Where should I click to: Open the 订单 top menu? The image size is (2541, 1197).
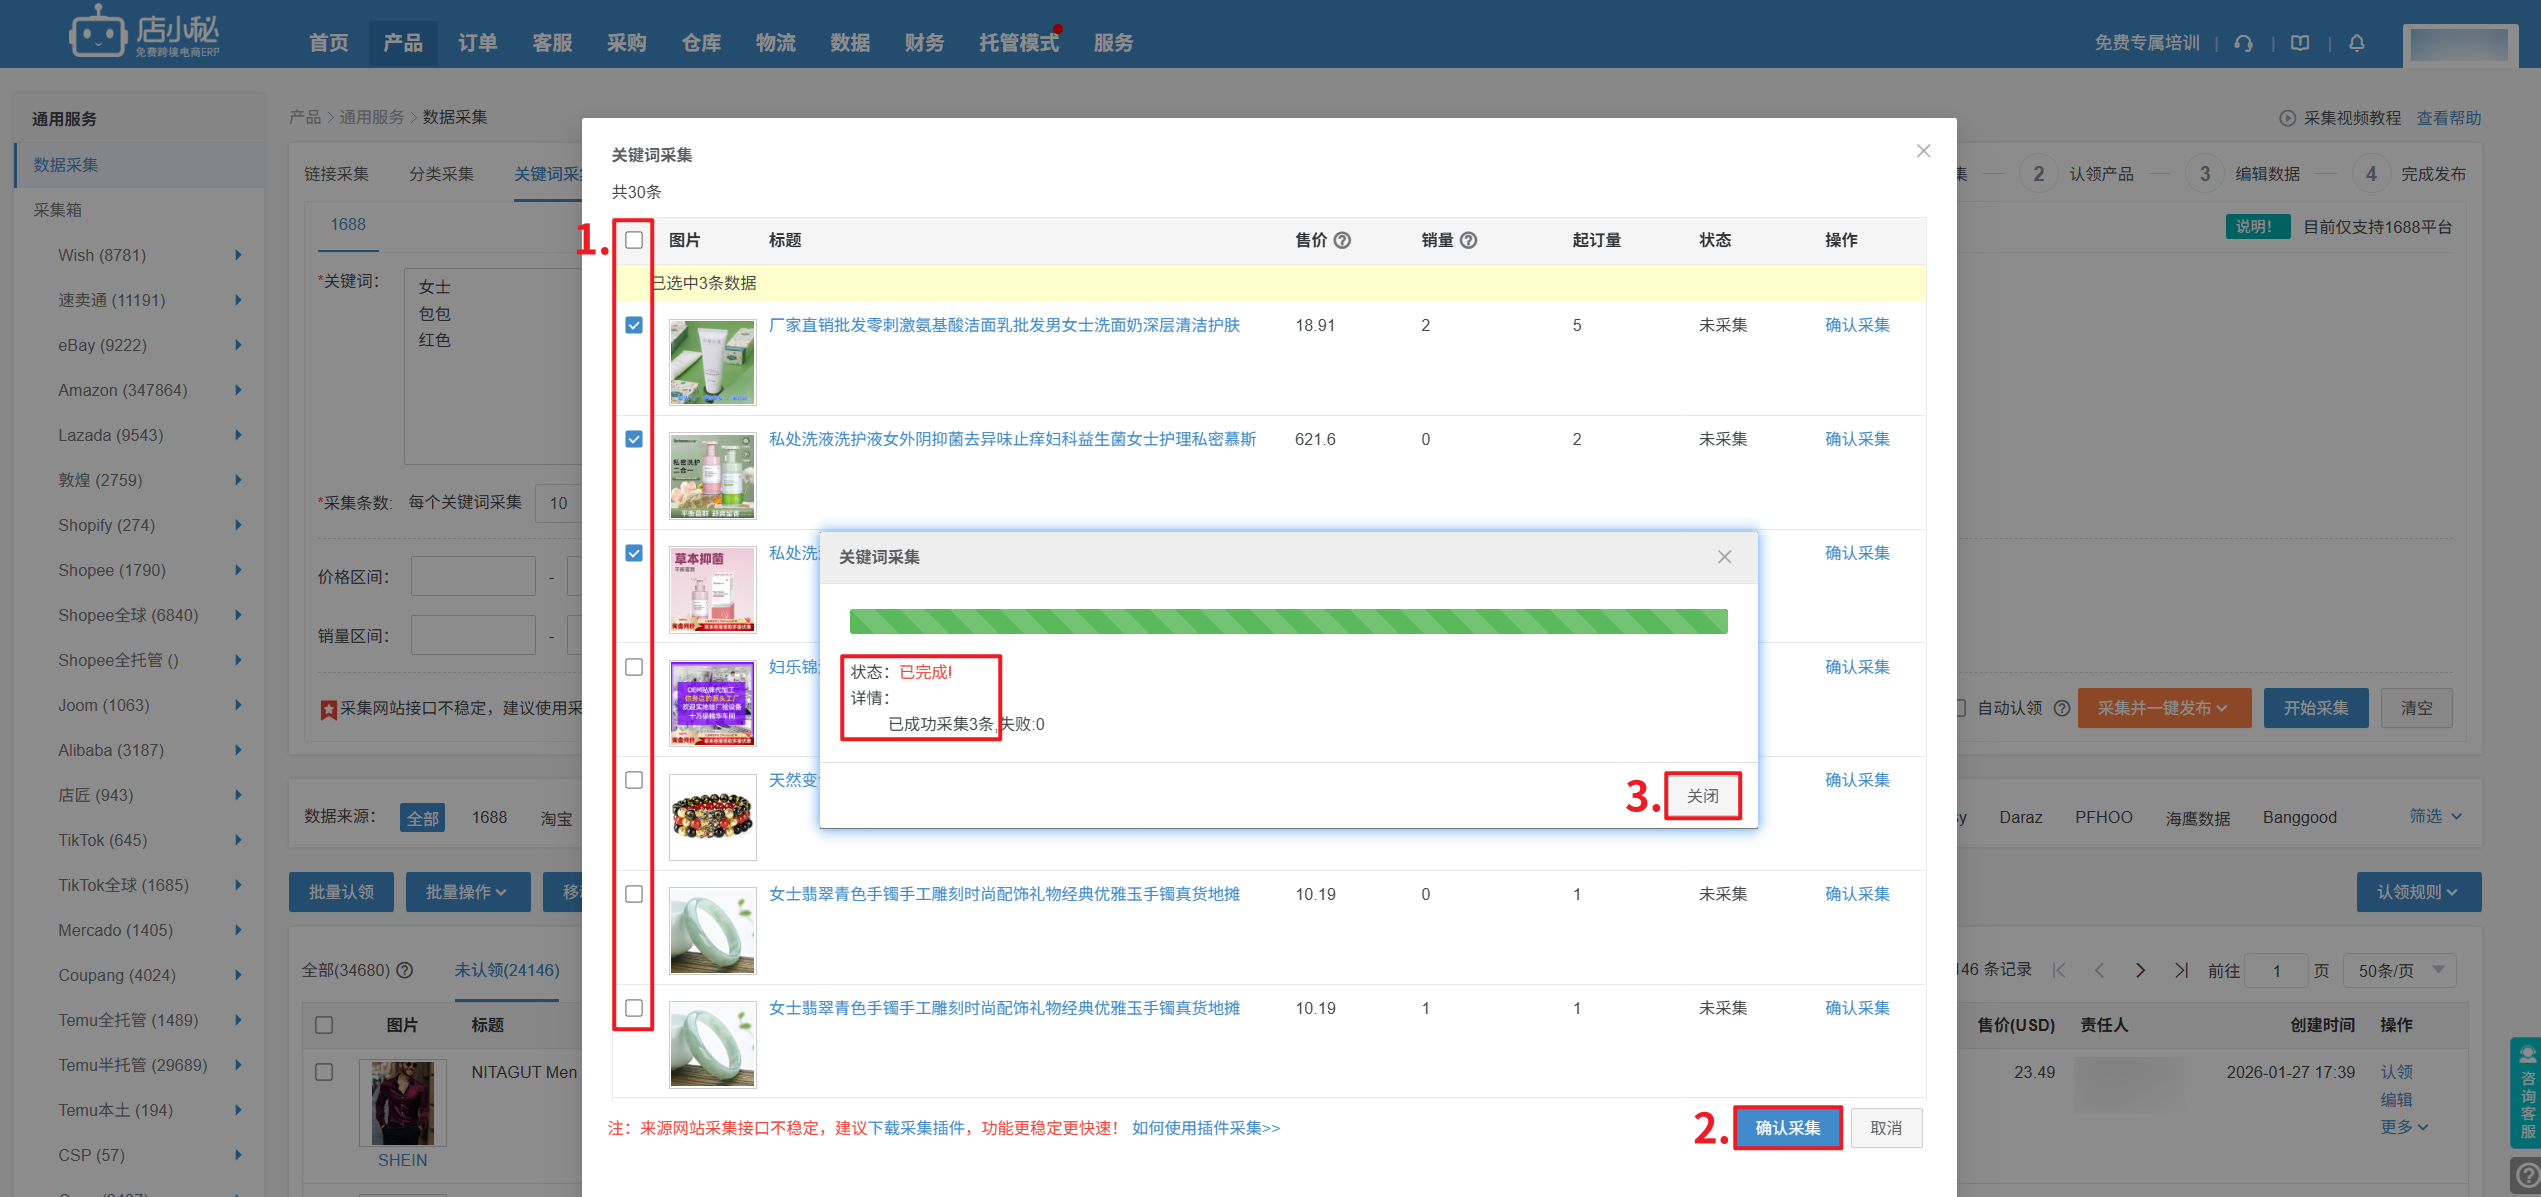[477, 43]
